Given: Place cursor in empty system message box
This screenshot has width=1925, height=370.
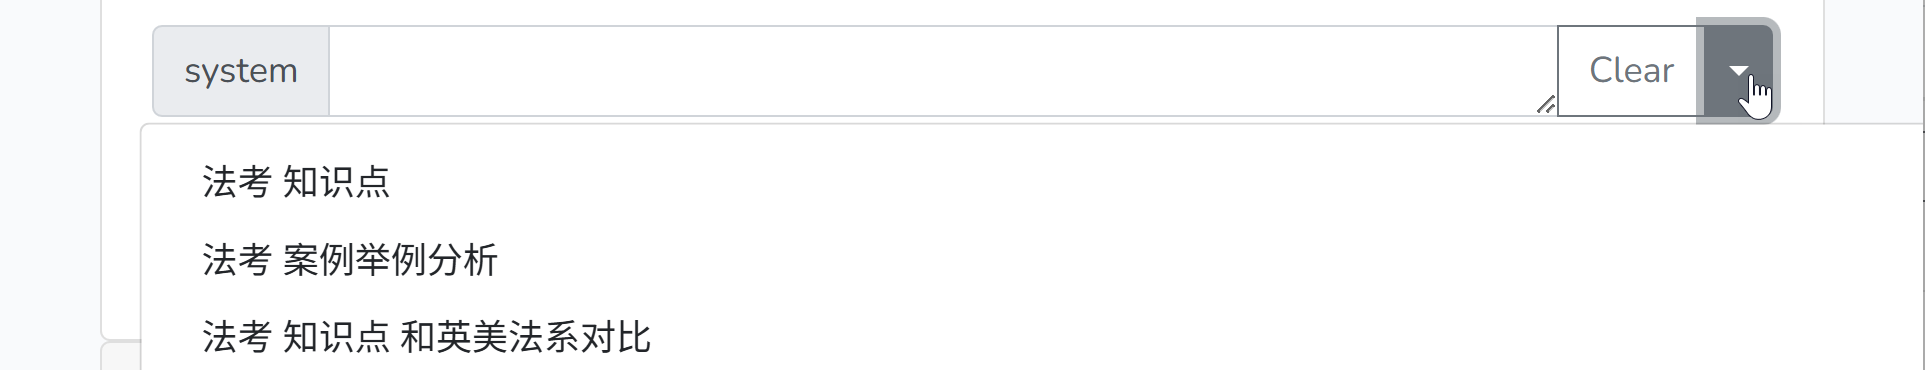Looking at the screenshot, I should click(x=943, y=71).
